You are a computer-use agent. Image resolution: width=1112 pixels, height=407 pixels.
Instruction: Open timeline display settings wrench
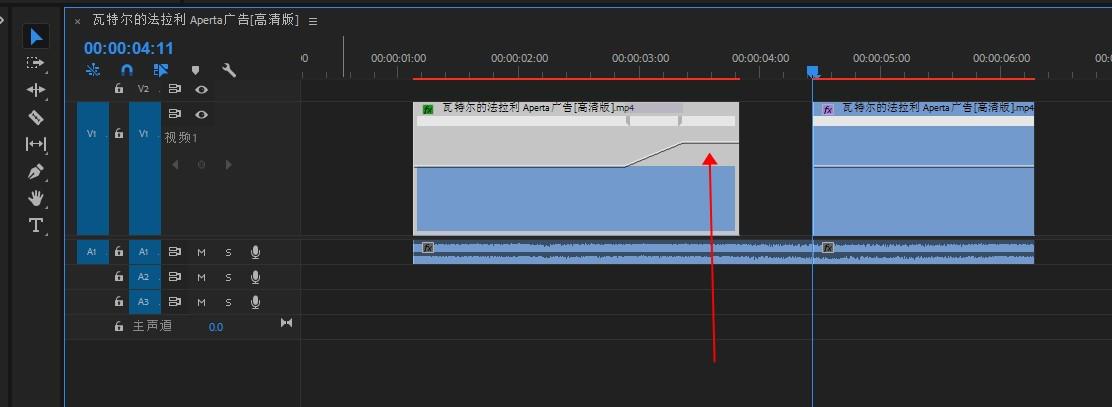coord(229,70)
